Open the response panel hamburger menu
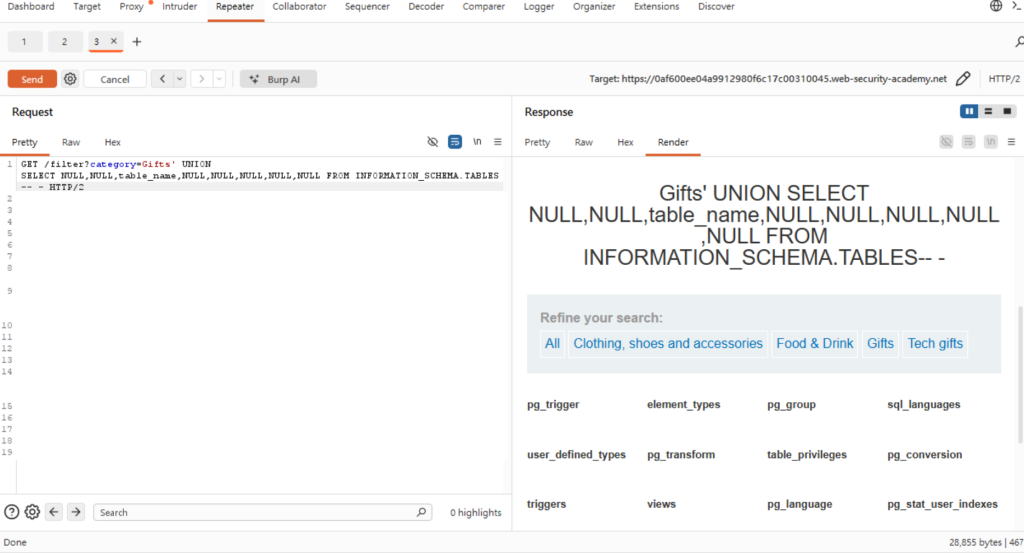Viewport: 1024px width, 553px height. pyautogui.click(x=1011, y=142)
